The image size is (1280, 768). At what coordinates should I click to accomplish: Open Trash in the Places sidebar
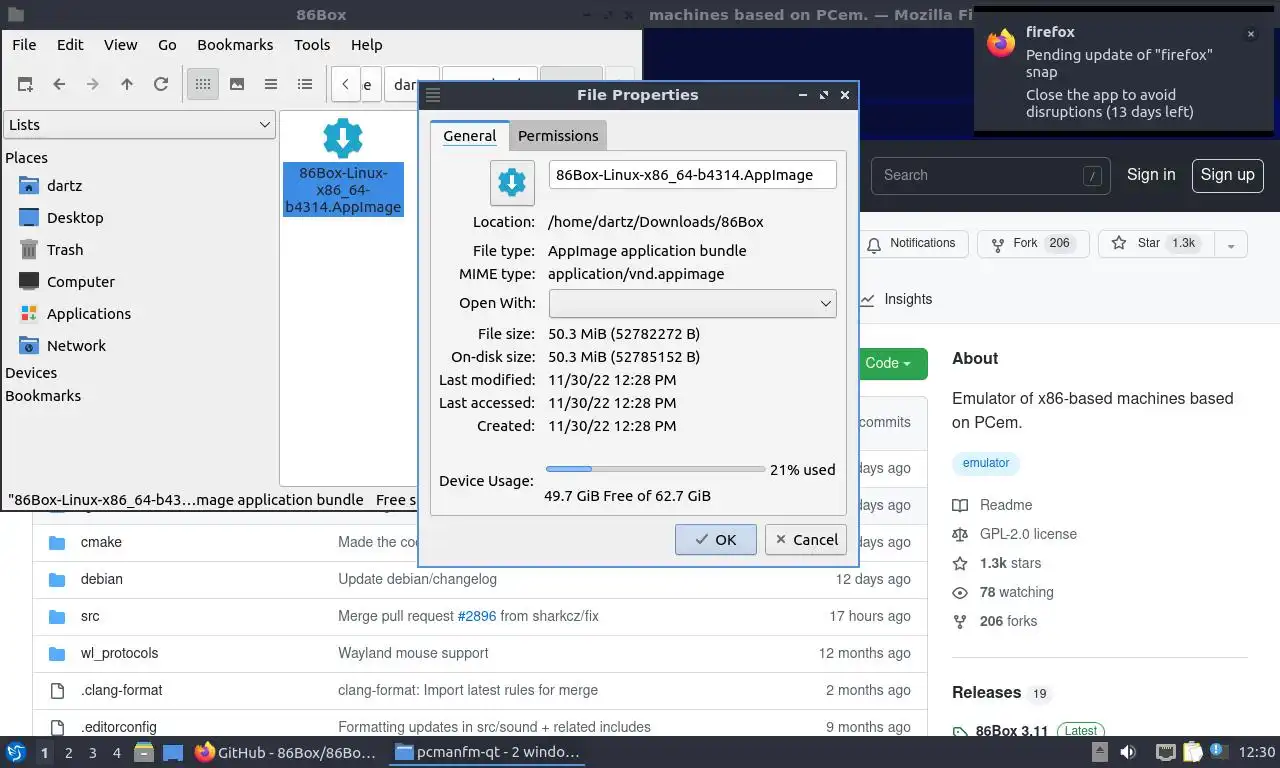point(65,249)
